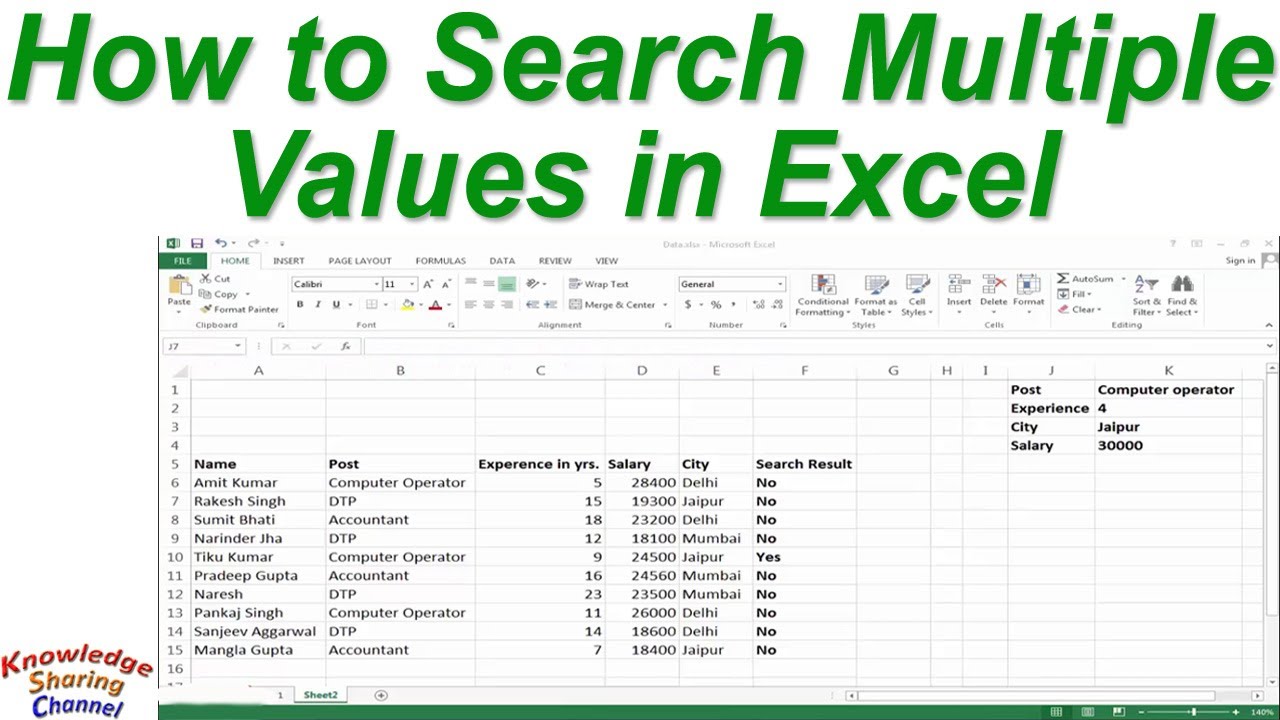Open the General number format dropdown
This screenshot has height=720, width=1280.
coord(780,284)
